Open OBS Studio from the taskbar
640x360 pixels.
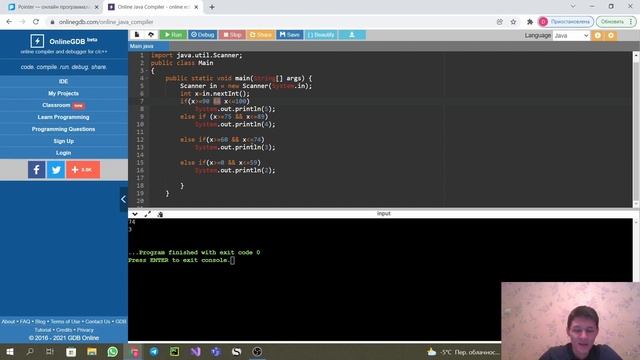click(257, 351)
